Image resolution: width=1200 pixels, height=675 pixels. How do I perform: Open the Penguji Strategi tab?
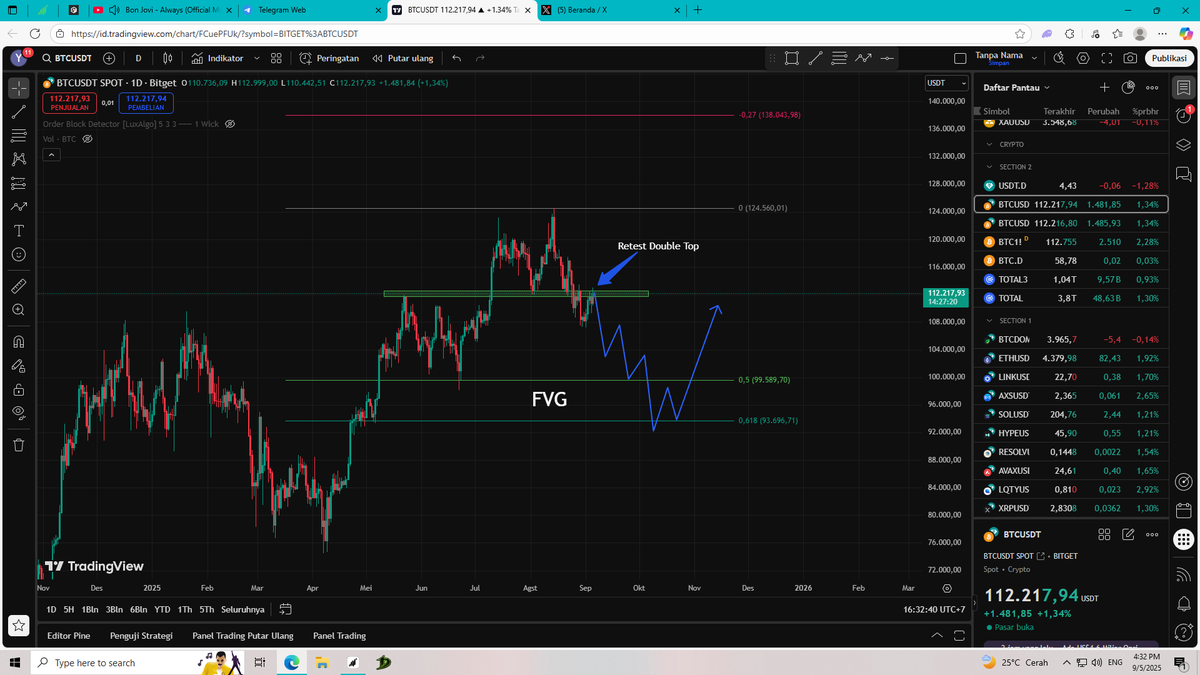coord(141,636)
